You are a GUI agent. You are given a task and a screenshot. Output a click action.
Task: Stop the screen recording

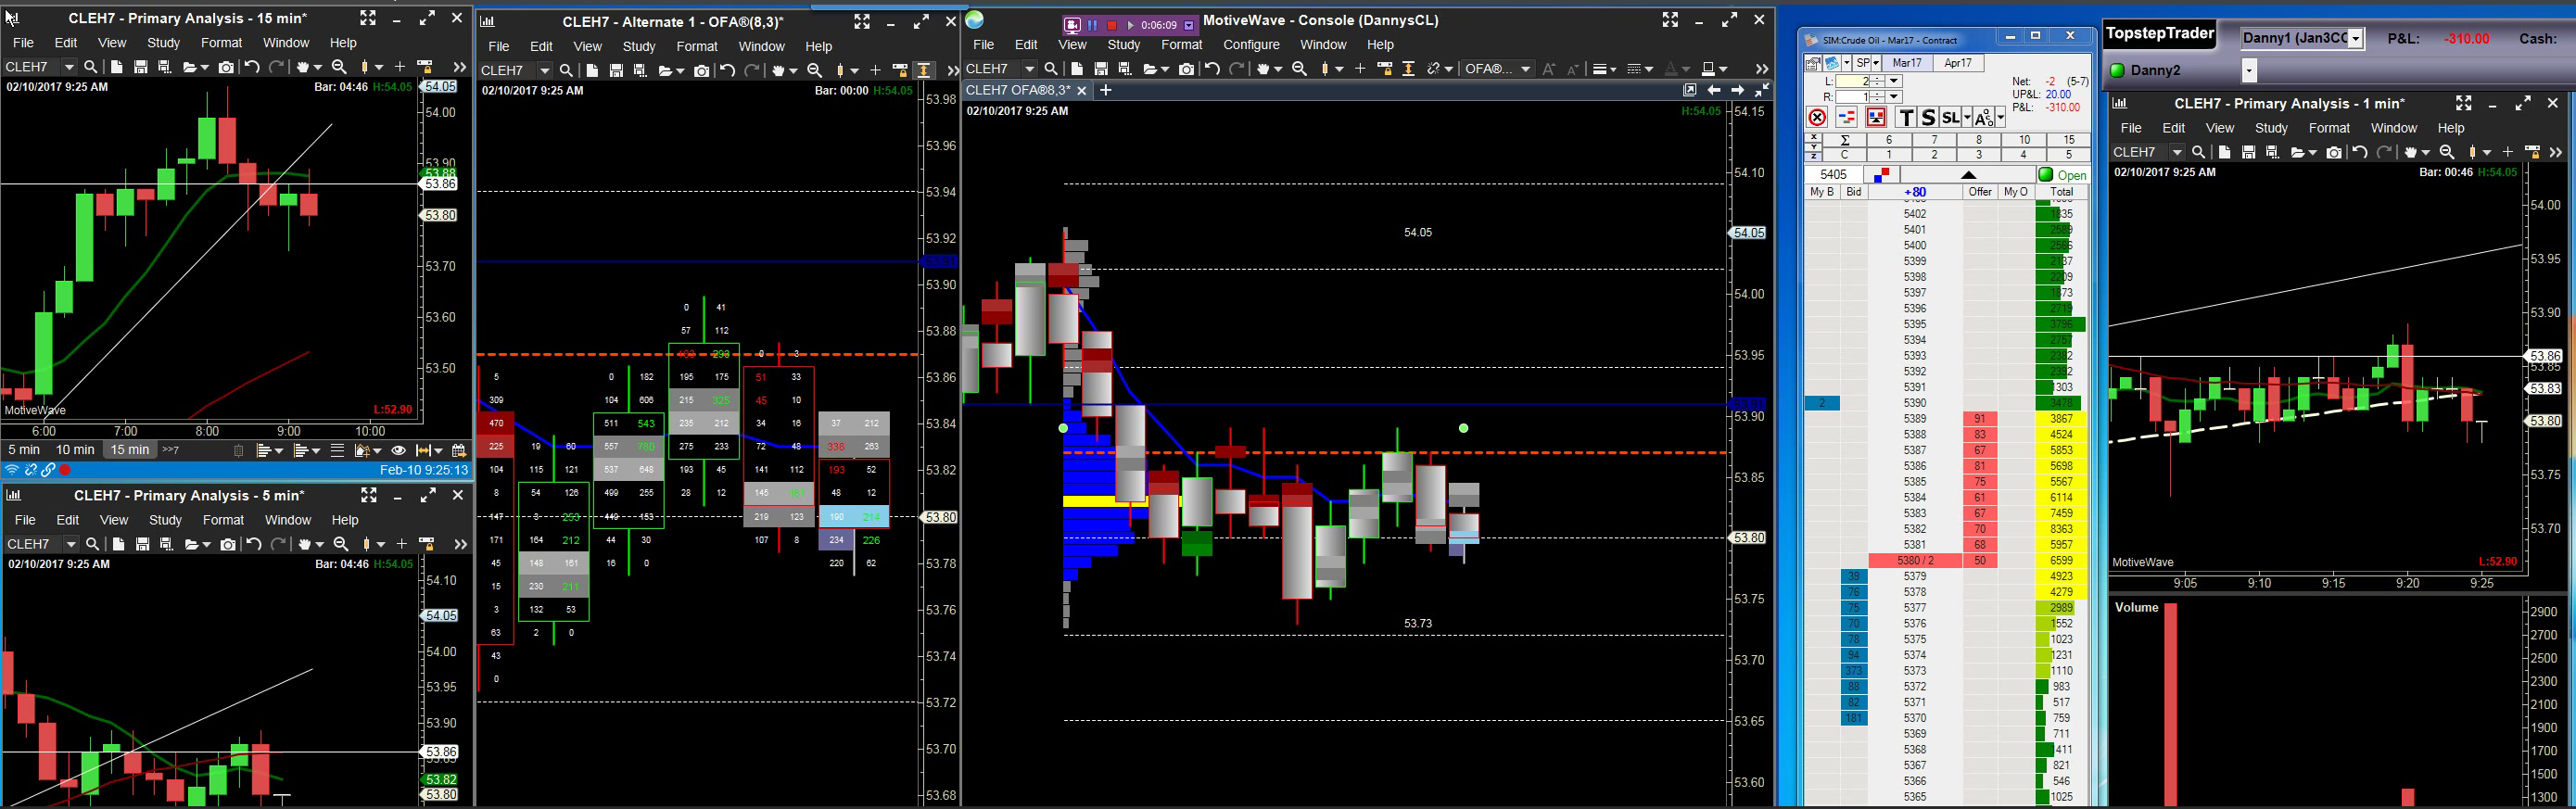(1111, 25)
